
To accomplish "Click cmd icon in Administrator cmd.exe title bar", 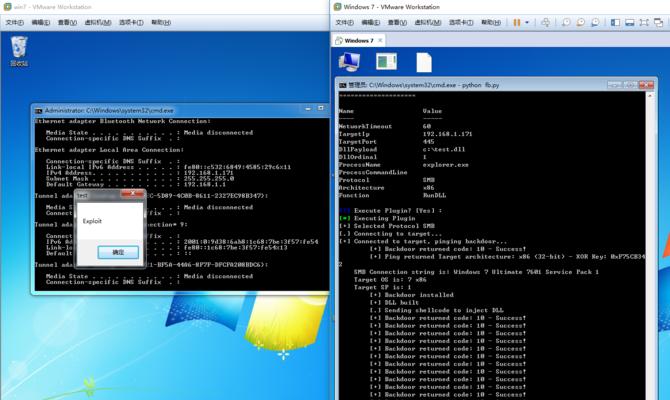I will point(38,111).
